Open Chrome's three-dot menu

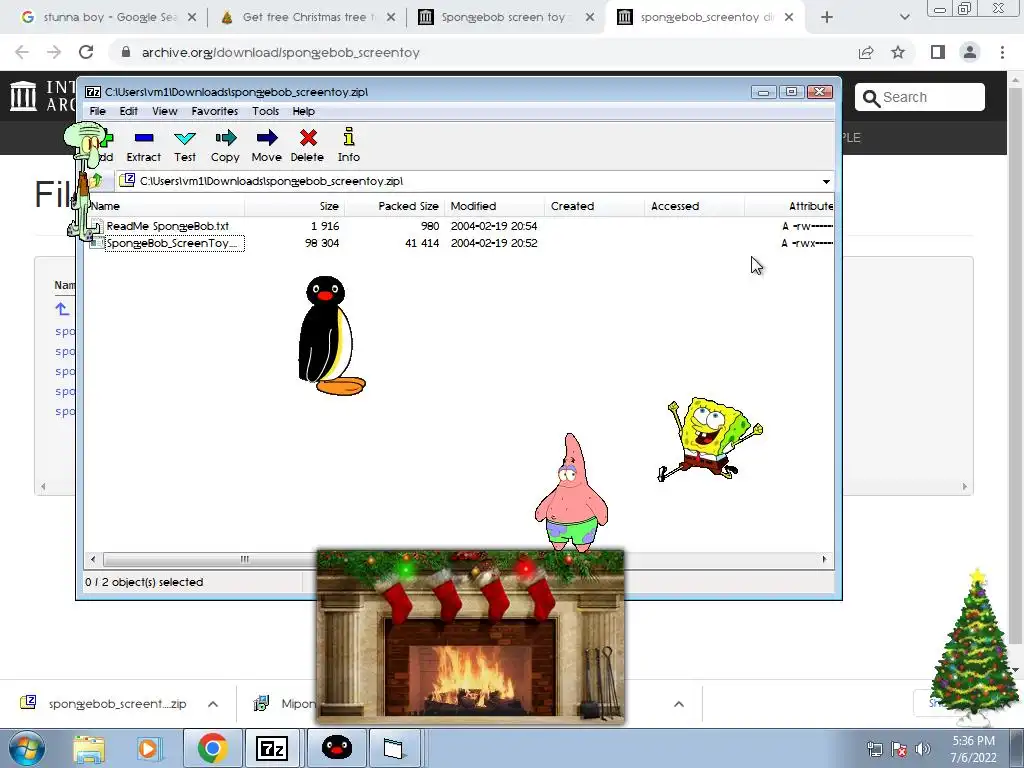coord(1002,52)
